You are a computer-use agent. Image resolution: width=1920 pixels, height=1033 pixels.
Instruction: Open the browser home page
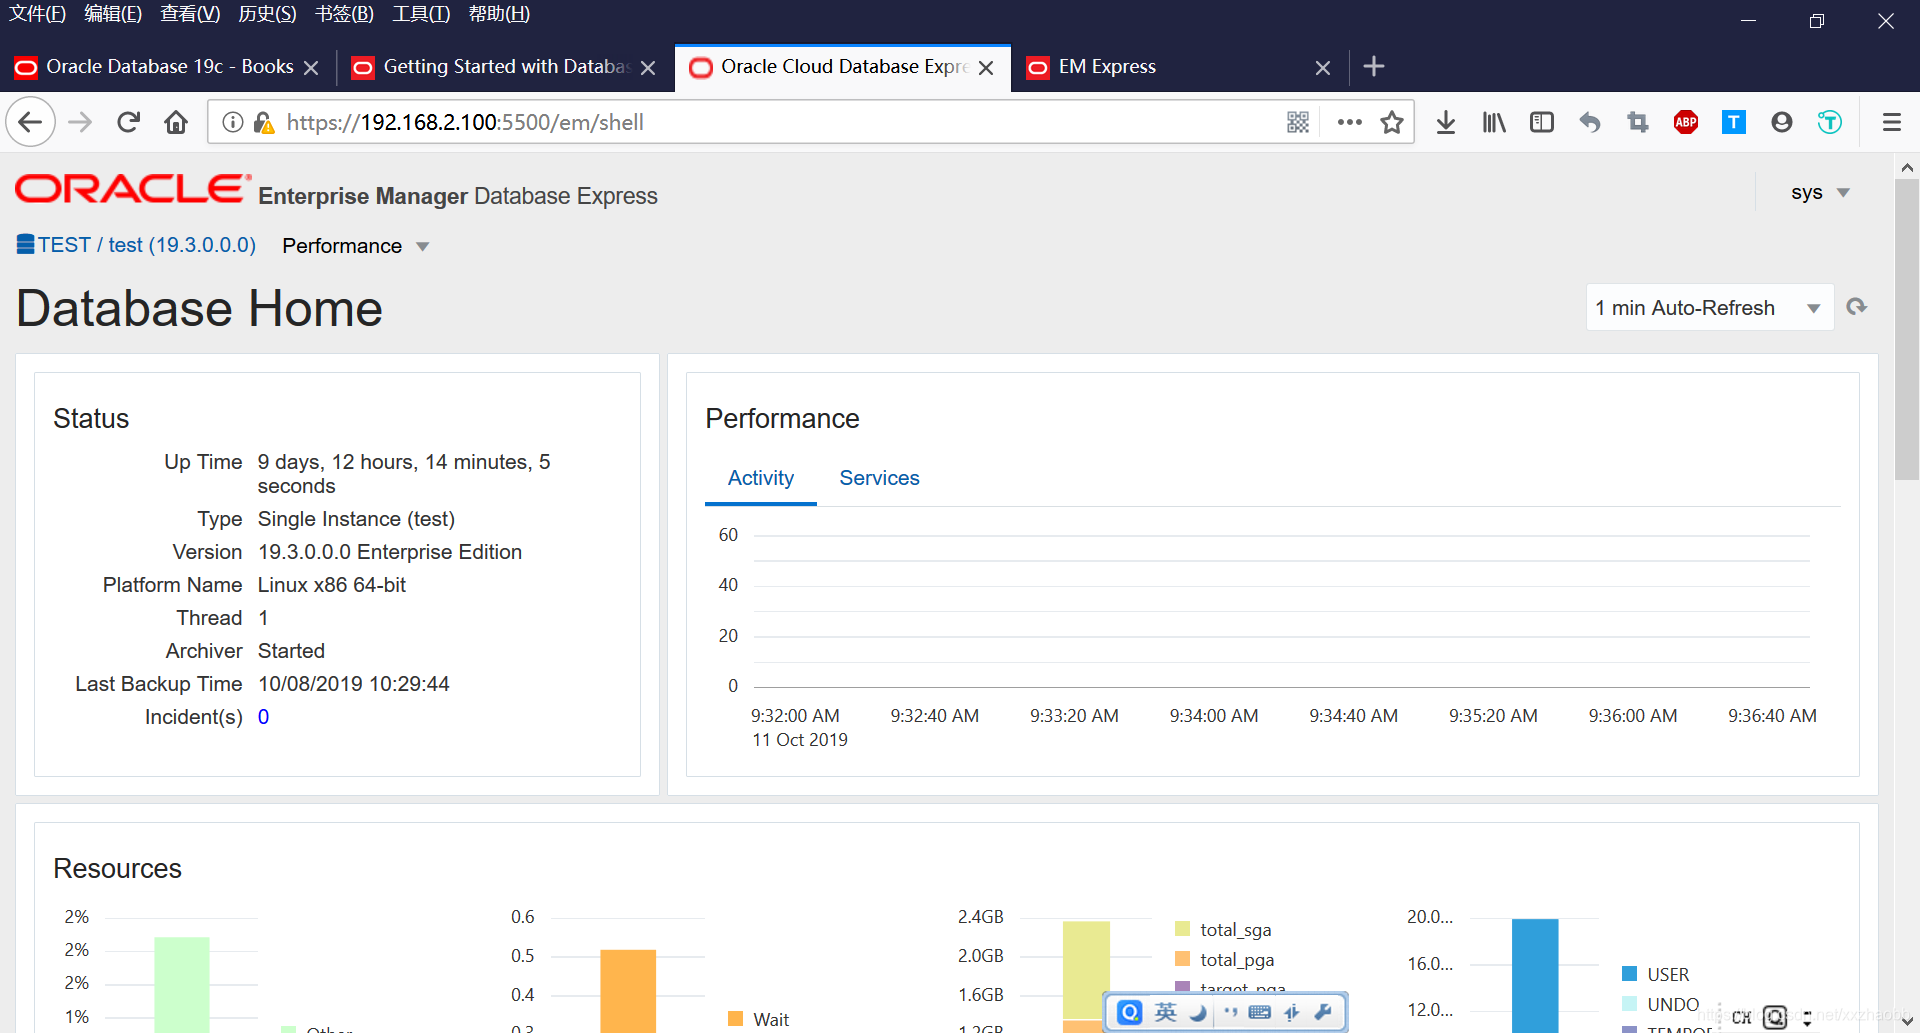pos(176,122)
